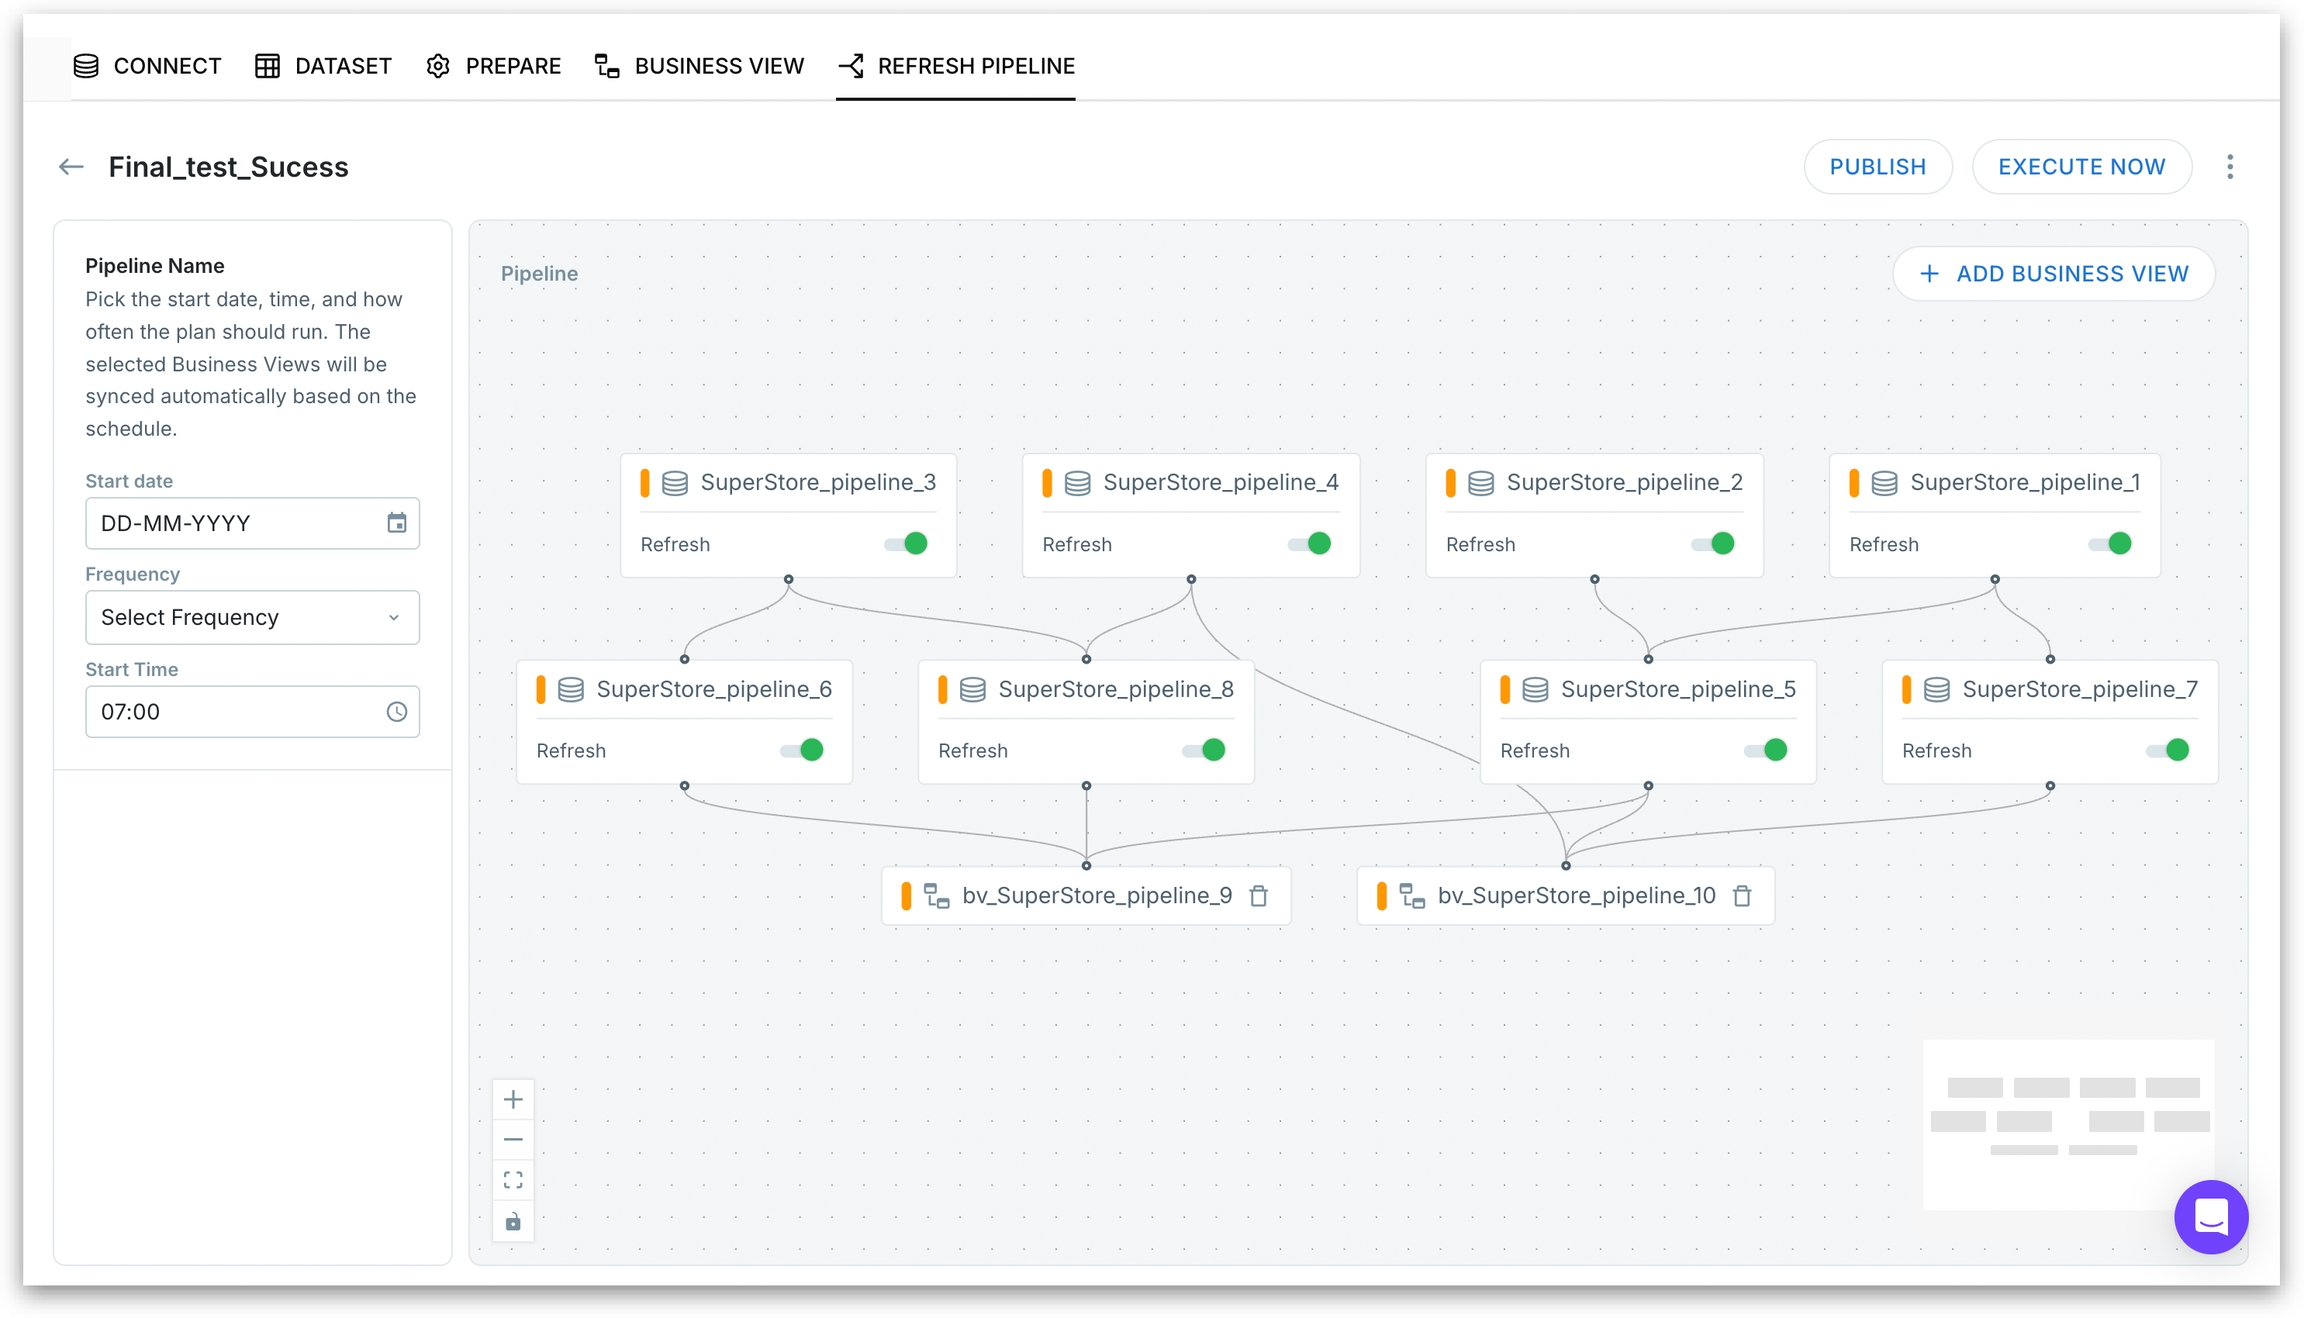Open the Start date calendar picker
2304x1318 pixels.
click(397, 523)
